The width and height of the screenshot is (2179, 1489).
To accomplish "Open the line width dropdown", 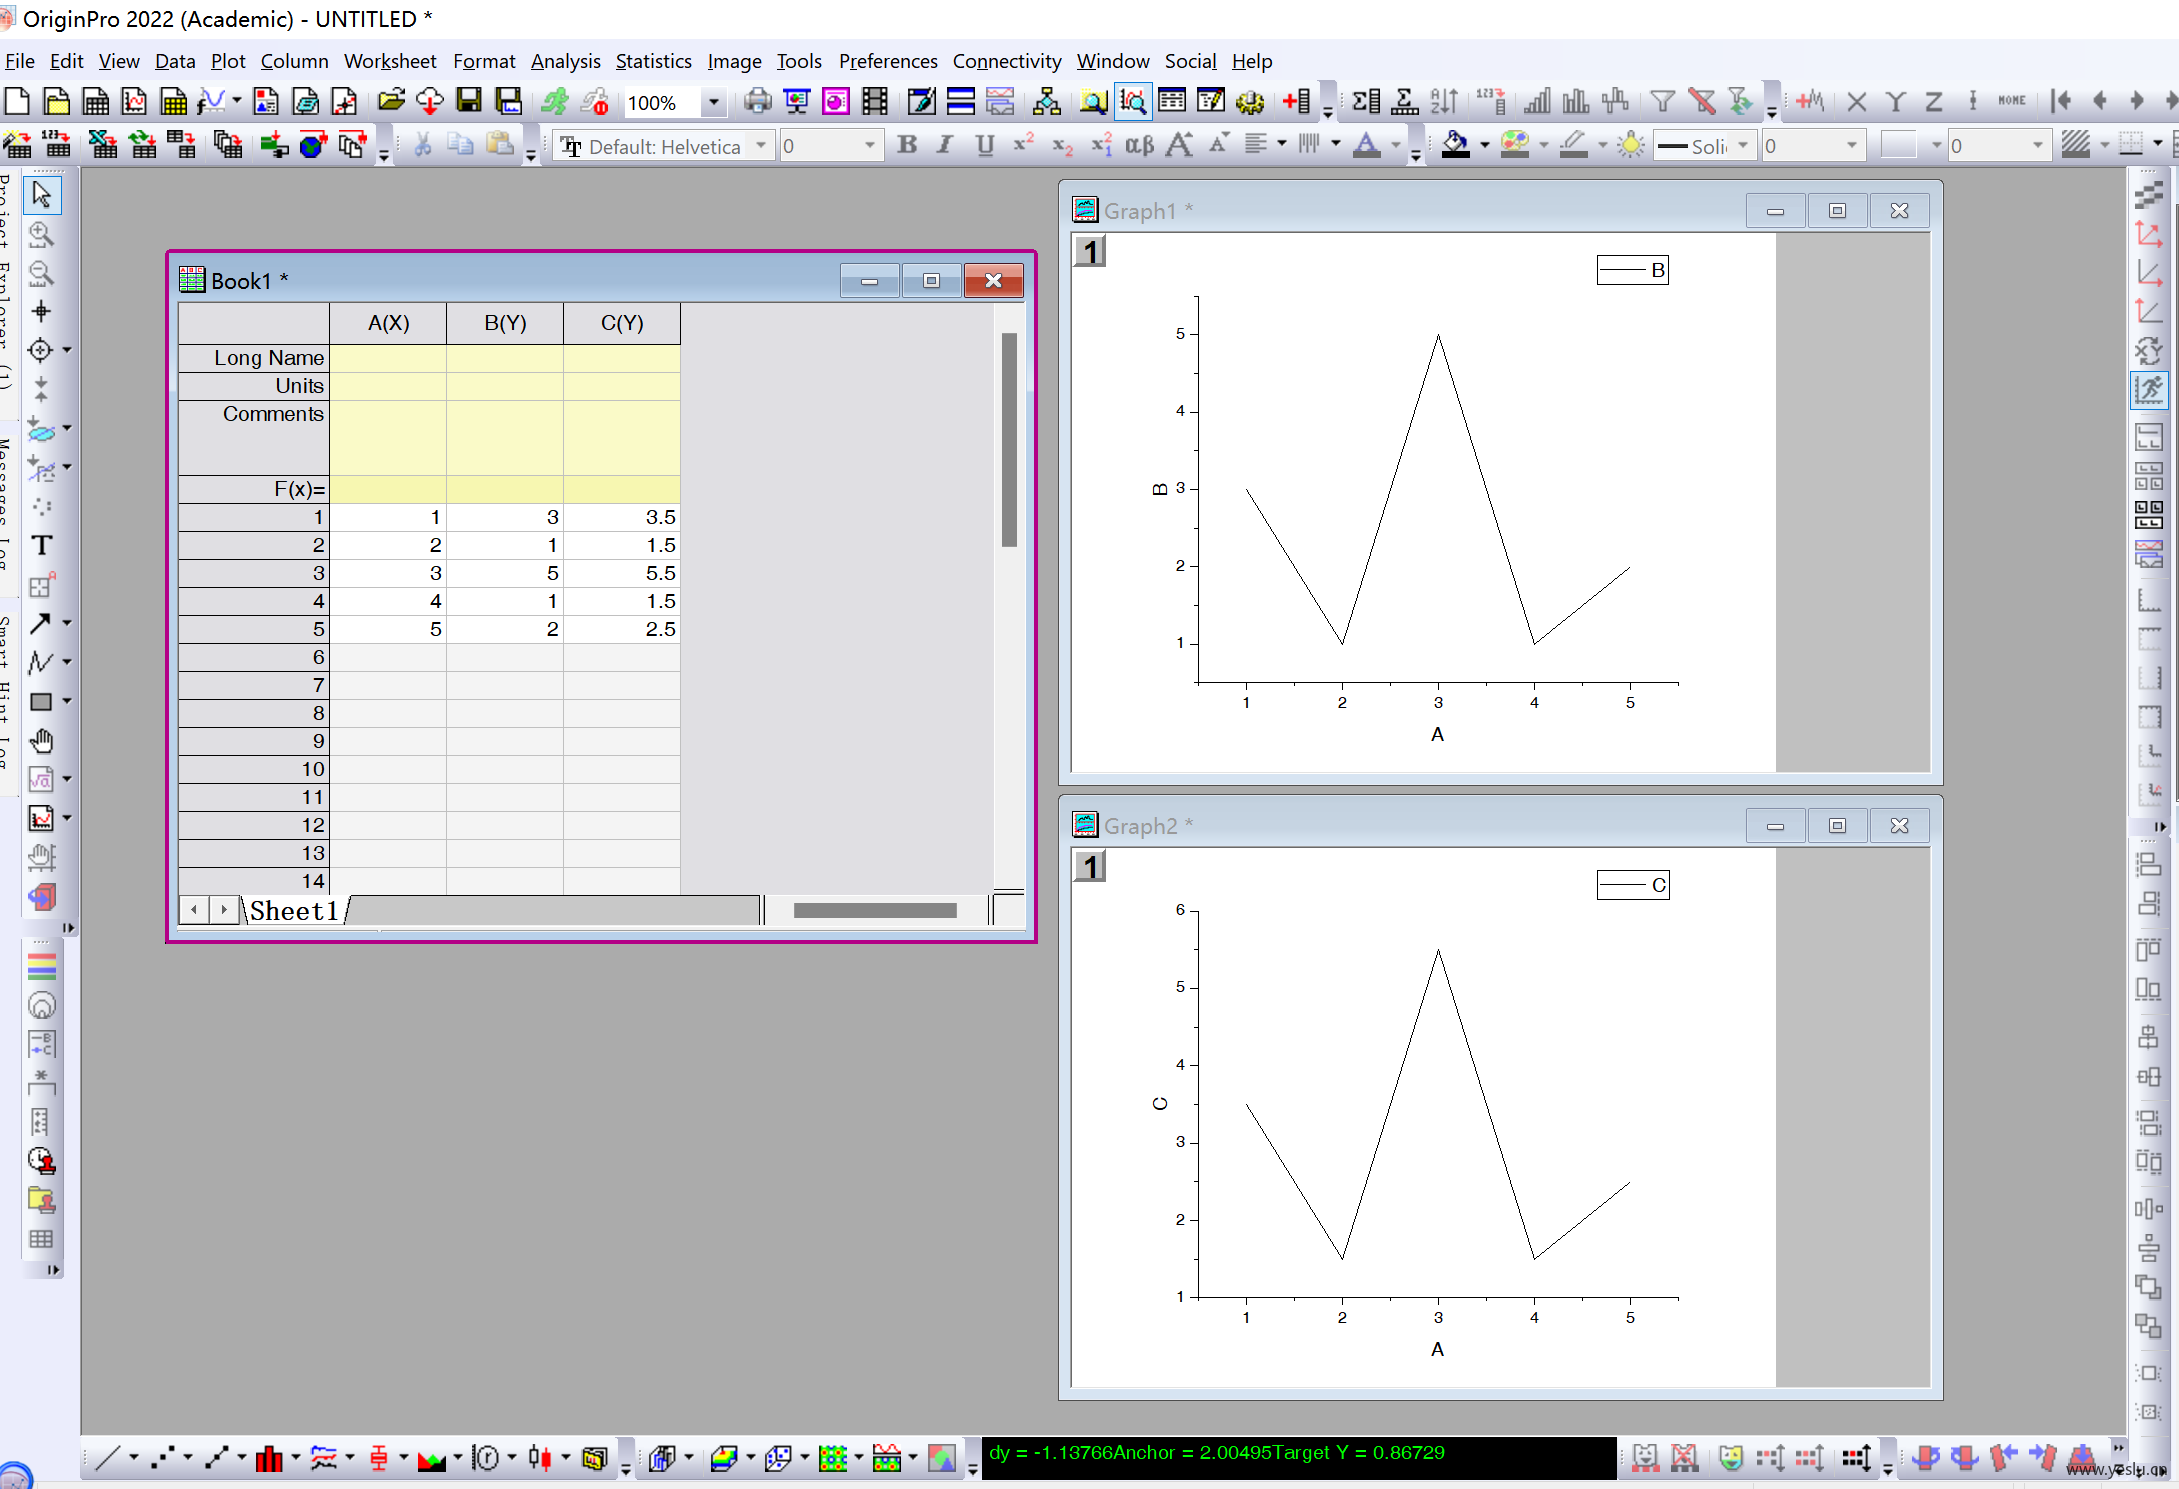I will [x=1851, y=146].
